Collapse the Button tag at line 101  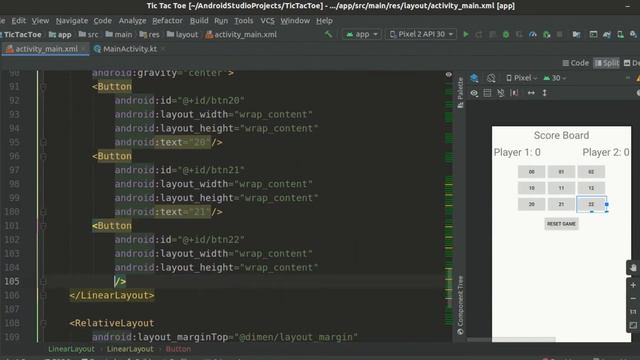click(43, 226)
